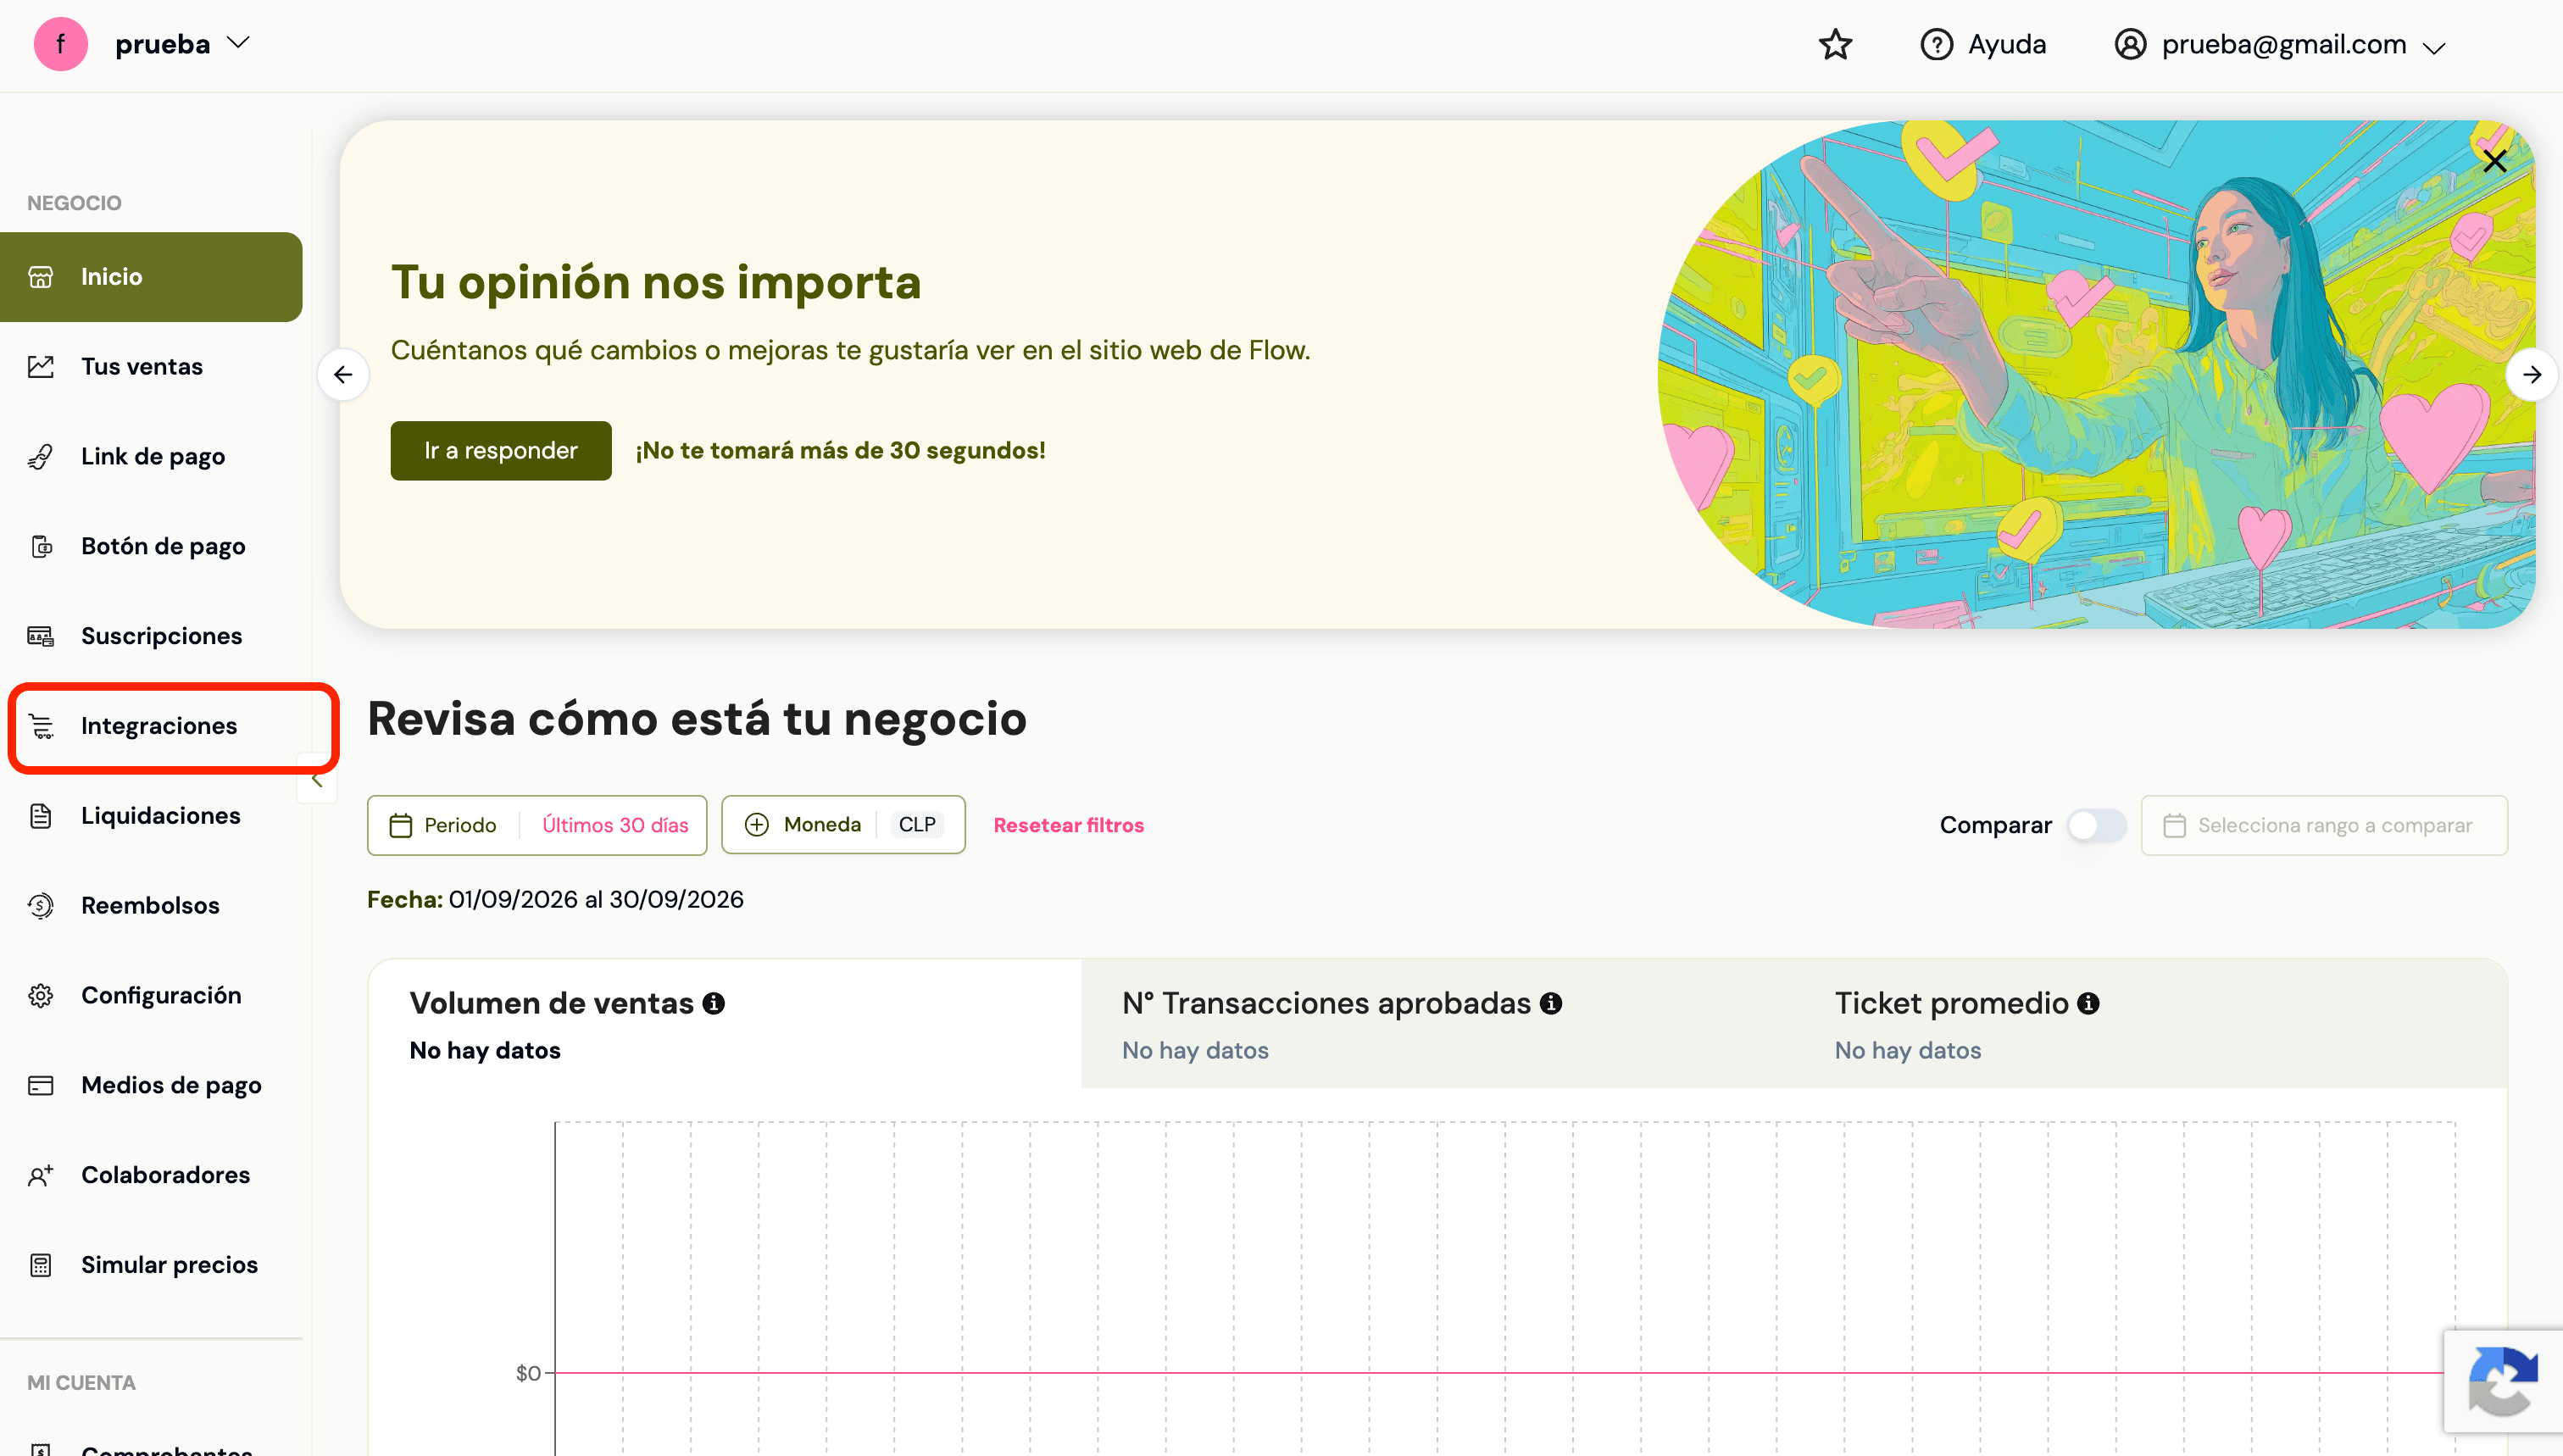Open the prueba@gmail.com account menu chevron

[x=2433, y=47]
